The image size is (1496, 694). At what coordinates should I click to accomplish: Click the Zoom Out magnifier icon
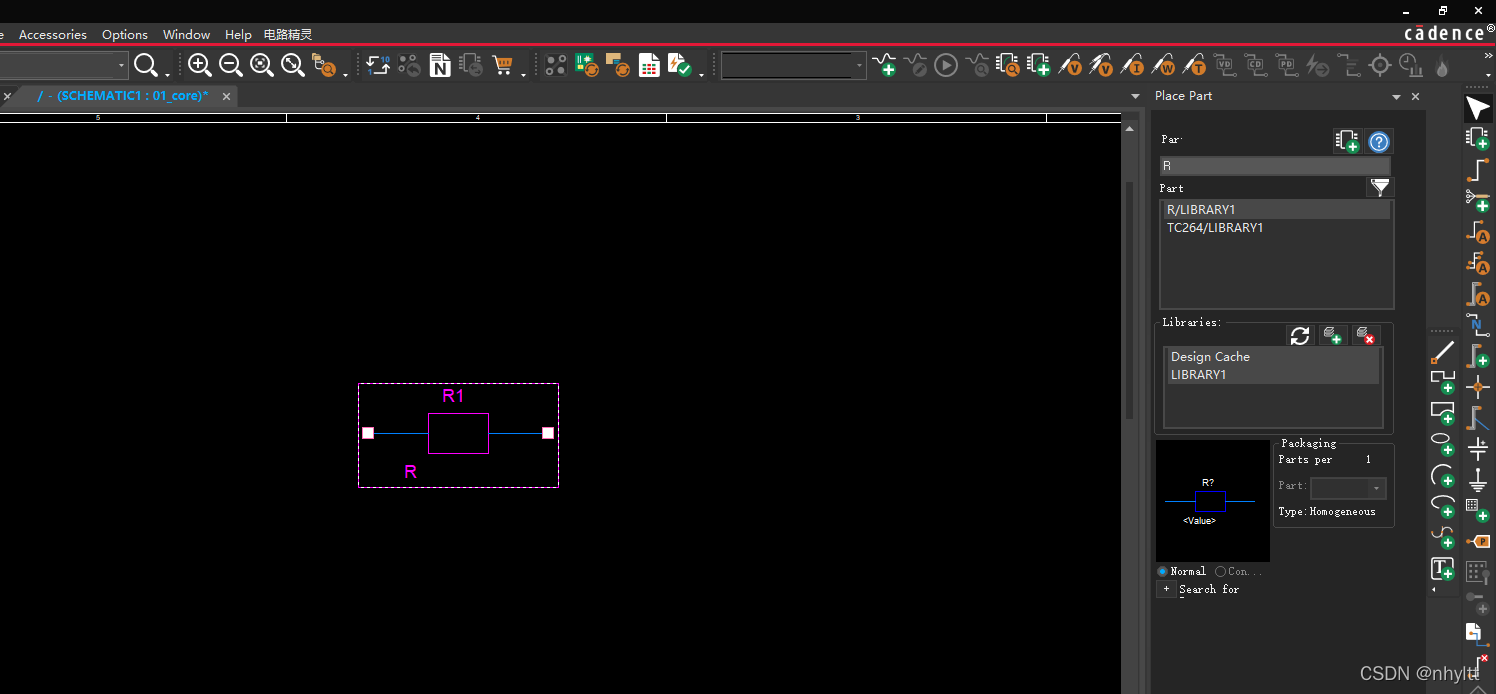(231, 65)
